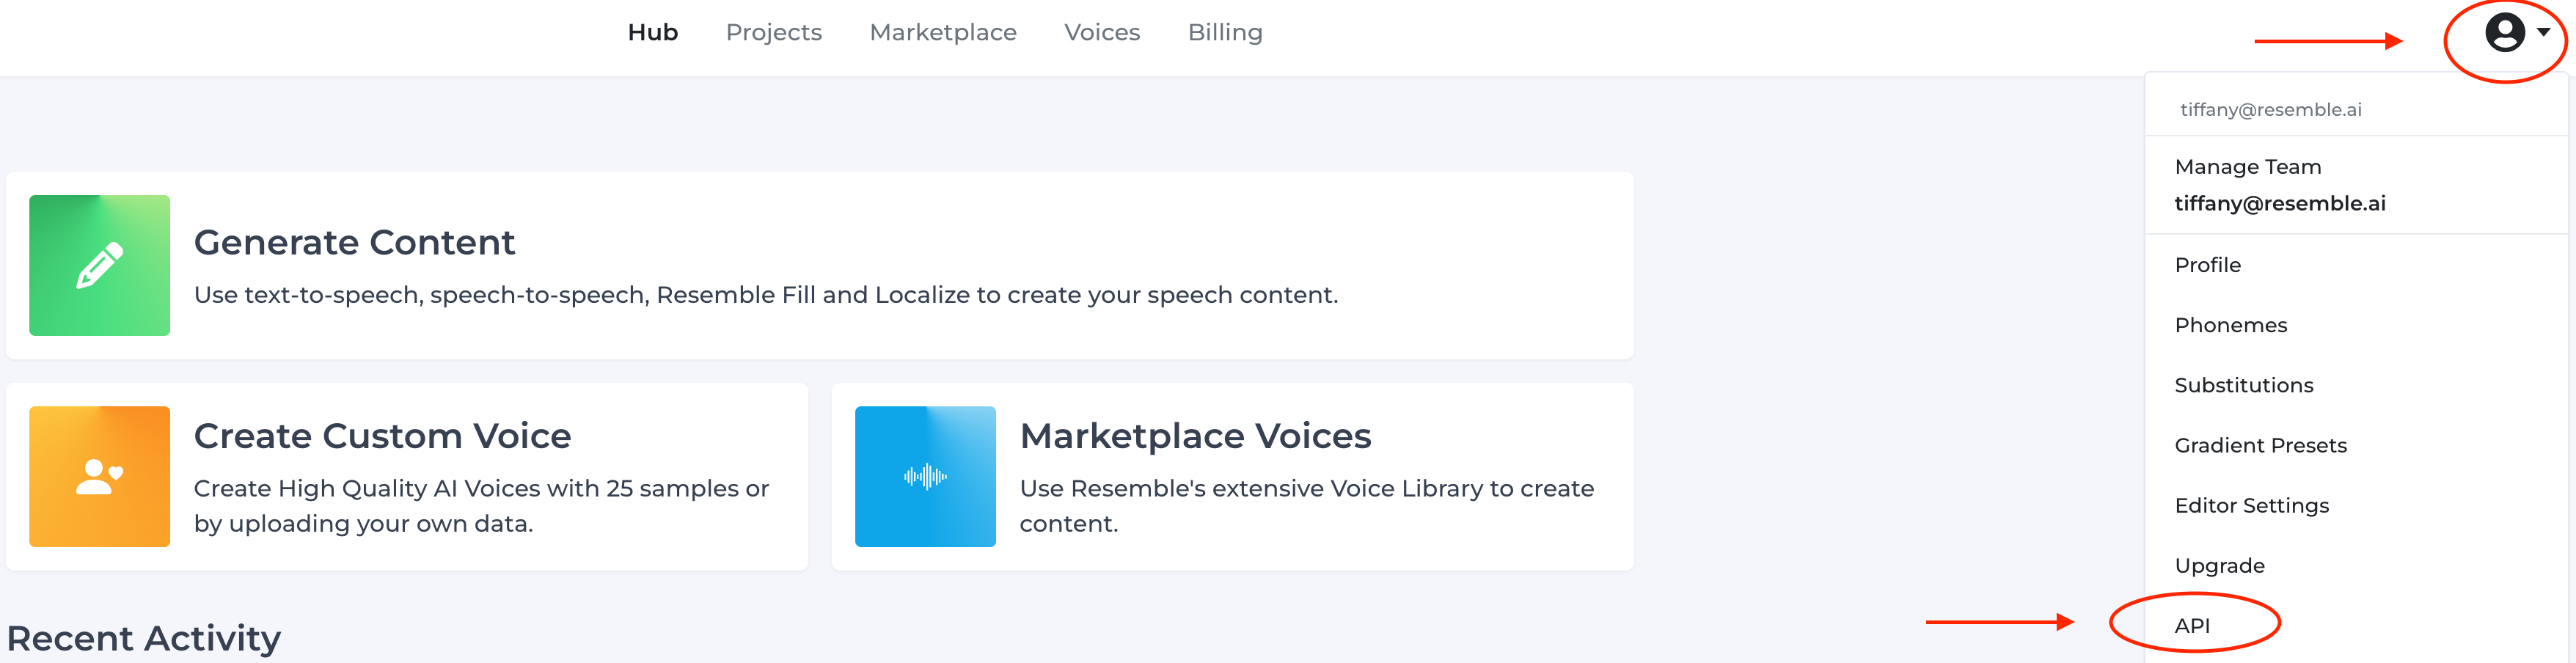Select Manage Team in account menu

2247,167
